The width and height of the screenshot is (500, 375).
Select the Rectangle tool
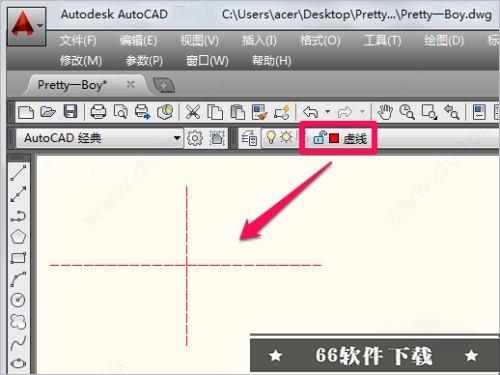[x=18, y=258]
